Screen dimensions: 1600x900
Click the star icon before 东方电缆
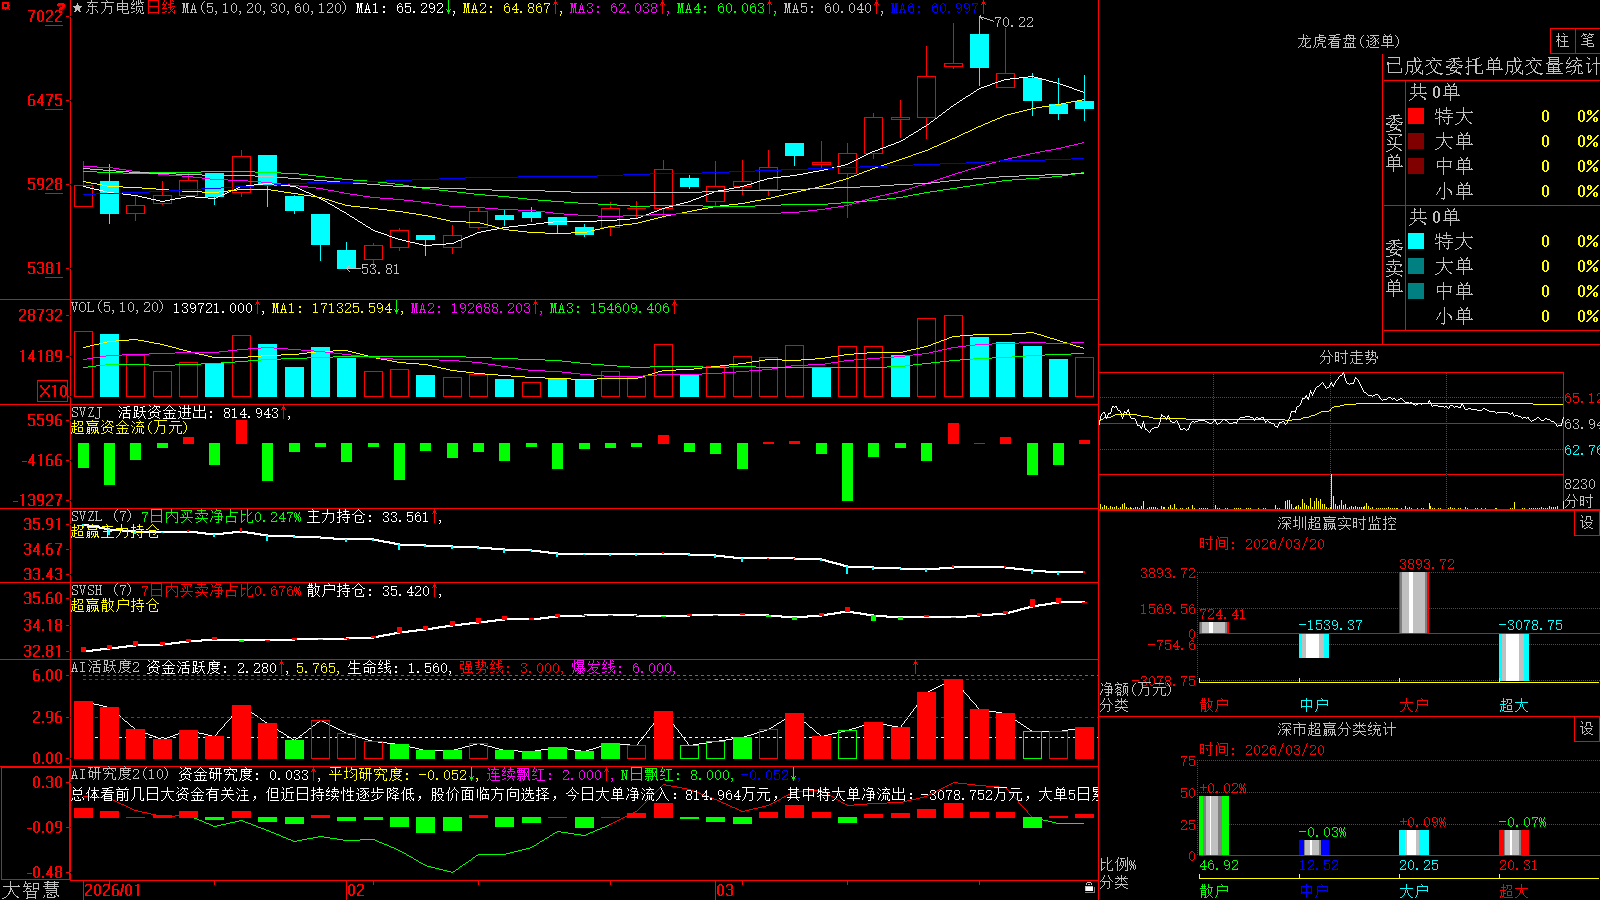coord(77,8)
